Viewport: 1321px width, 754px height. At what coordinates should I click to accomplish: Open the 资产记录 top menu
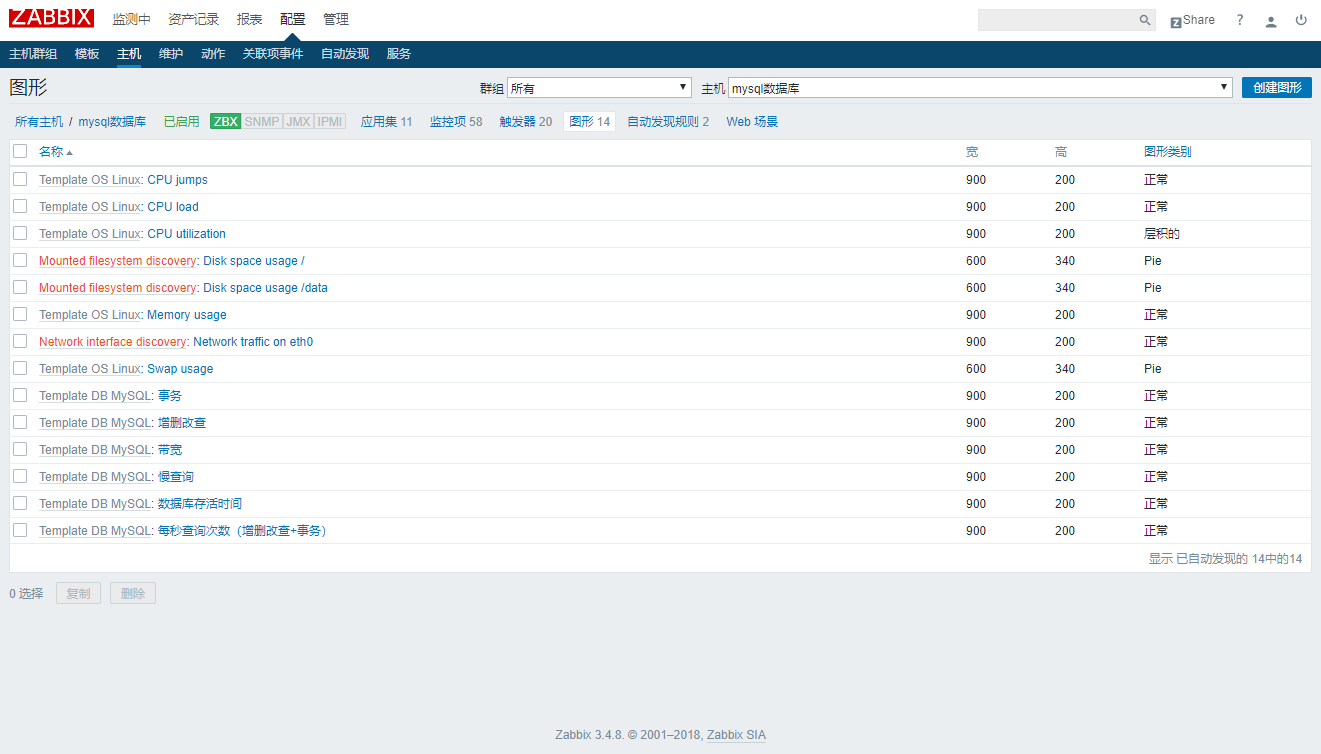[193, 20]
